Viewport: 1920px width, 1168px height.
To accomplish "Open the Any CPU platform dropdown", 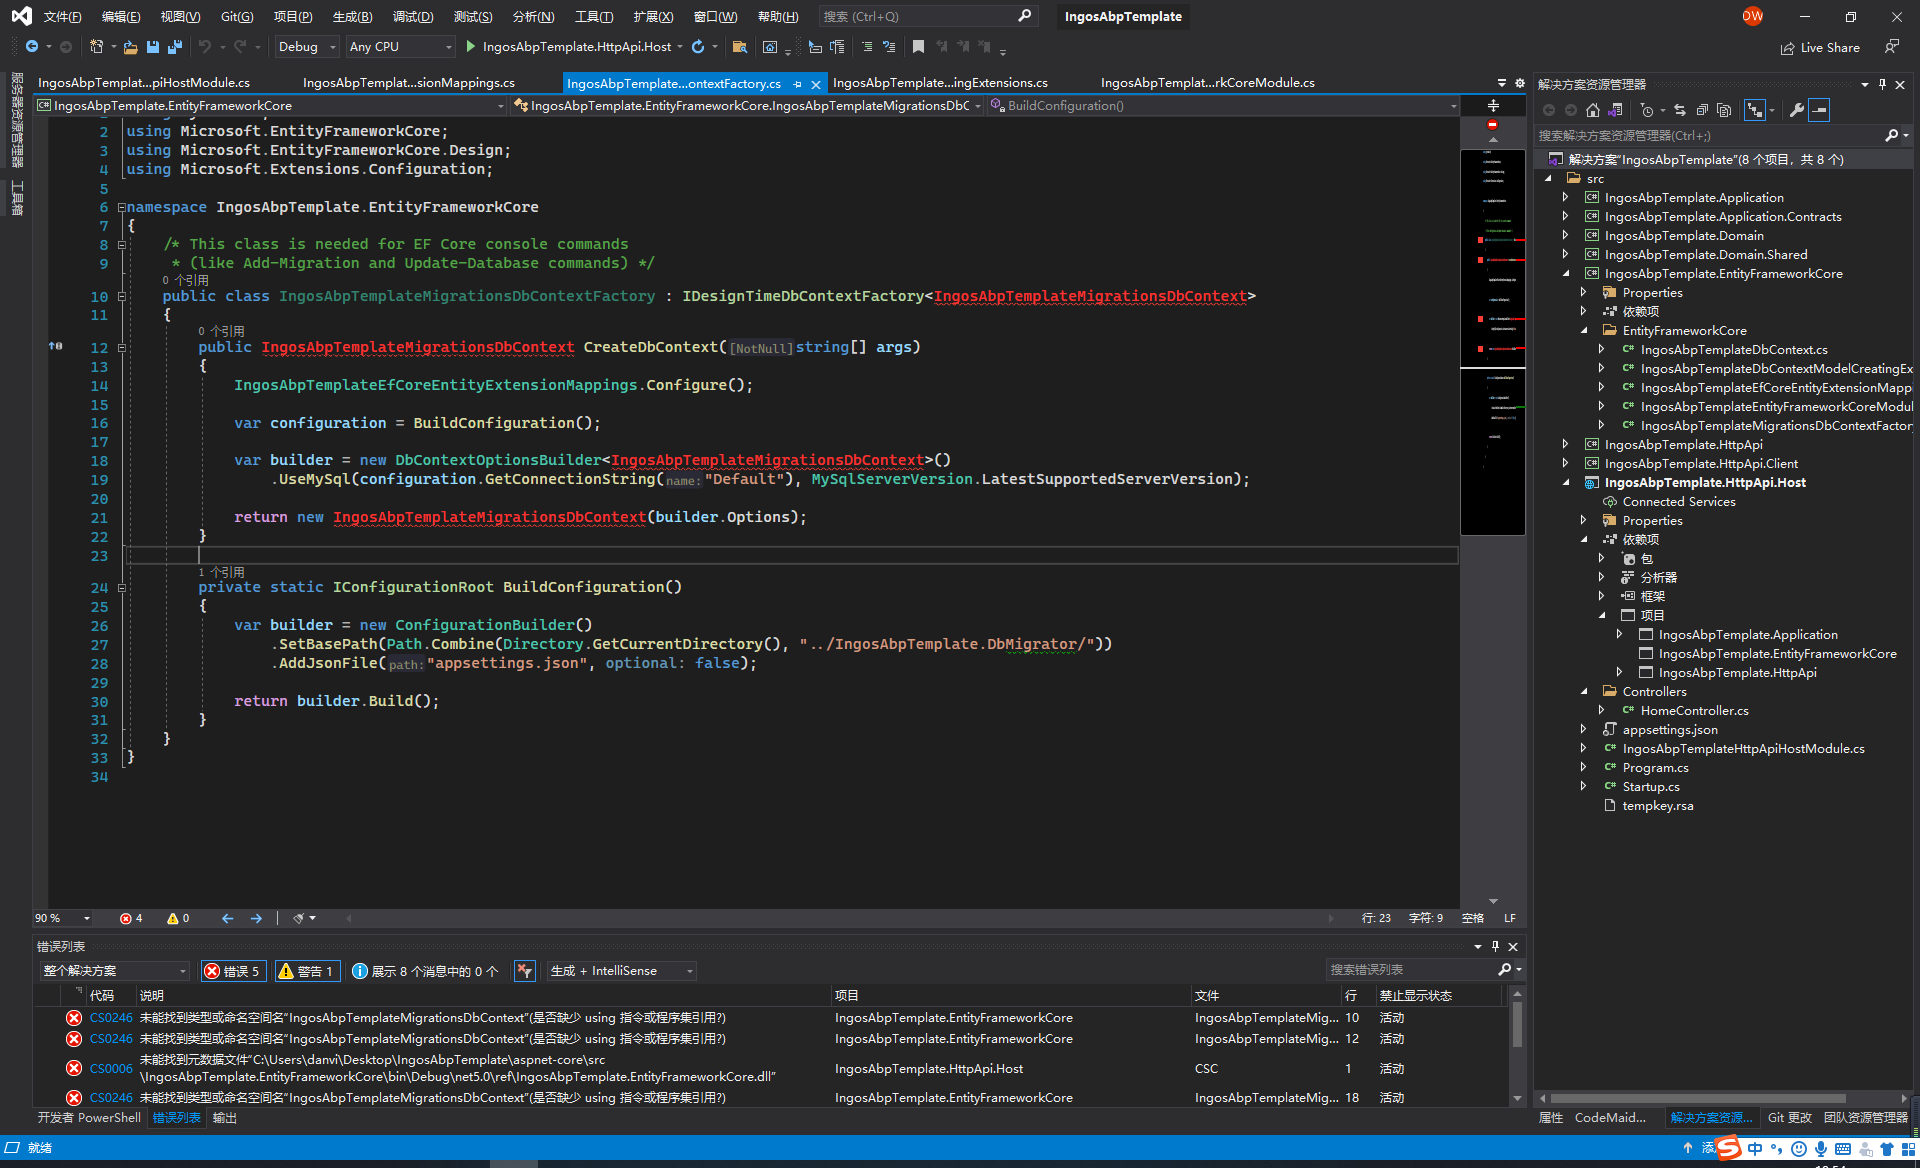I will [x=400, y=47].
